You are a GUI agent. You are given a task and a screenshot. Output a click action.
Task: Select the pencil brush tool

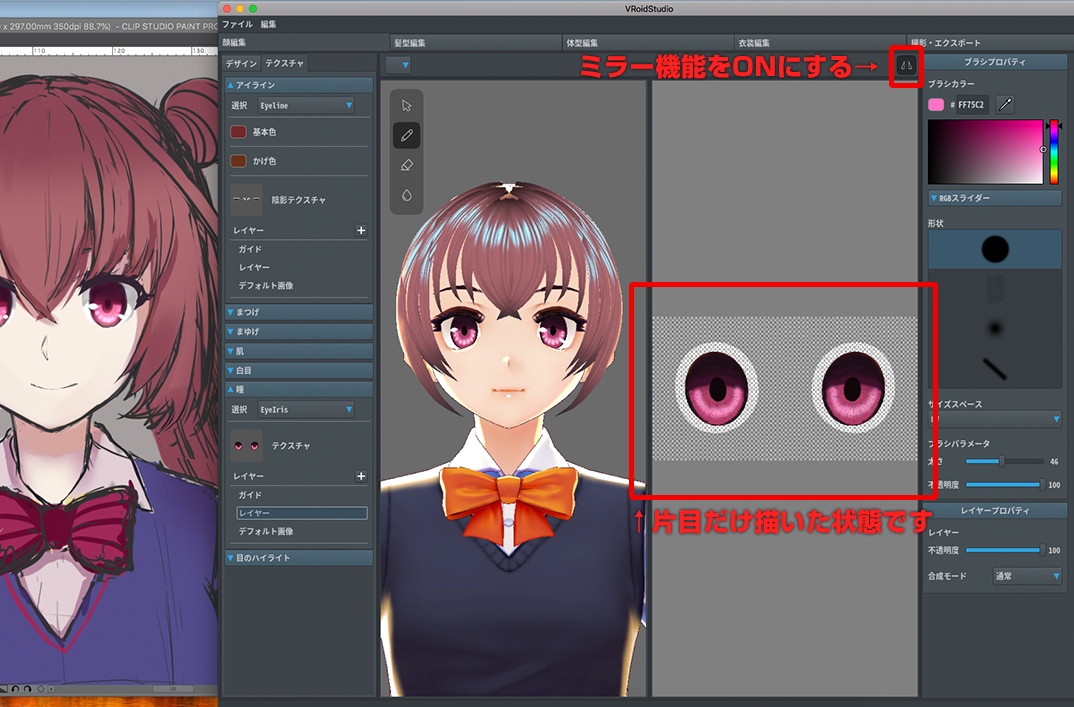click(x=406, y=135)
